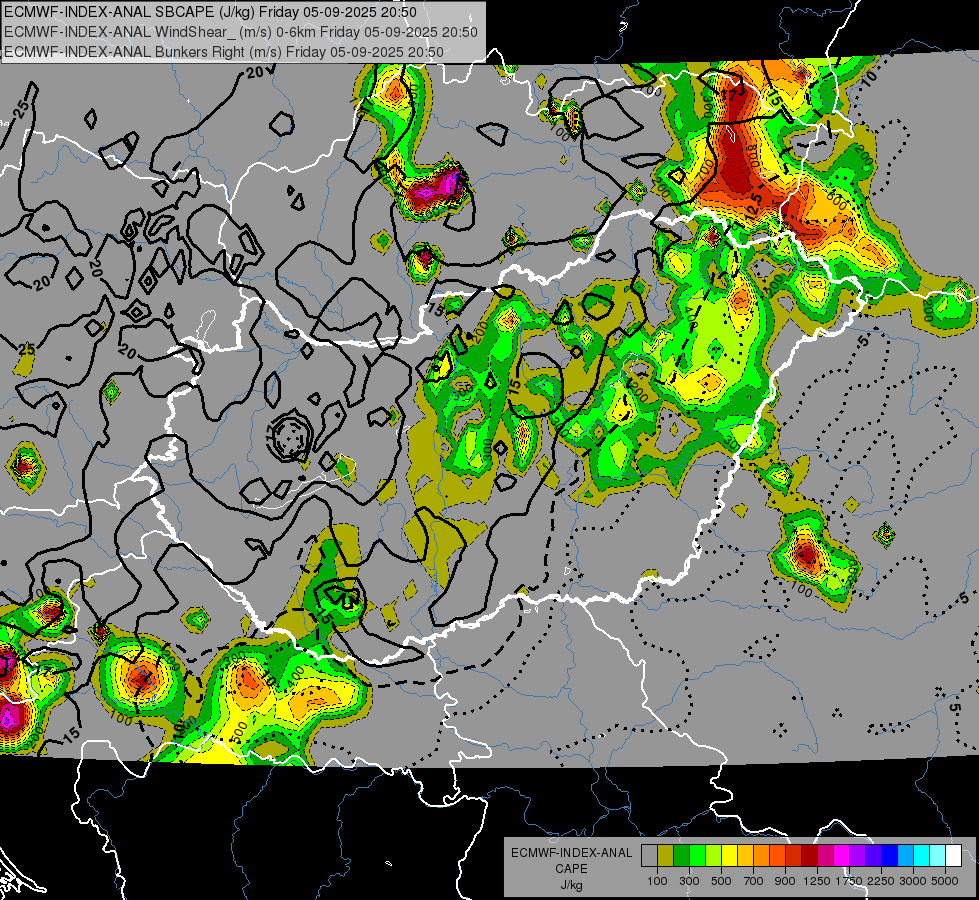Select the white swatch above 5000
Screen dimensions: 979x900
[953, 856]
